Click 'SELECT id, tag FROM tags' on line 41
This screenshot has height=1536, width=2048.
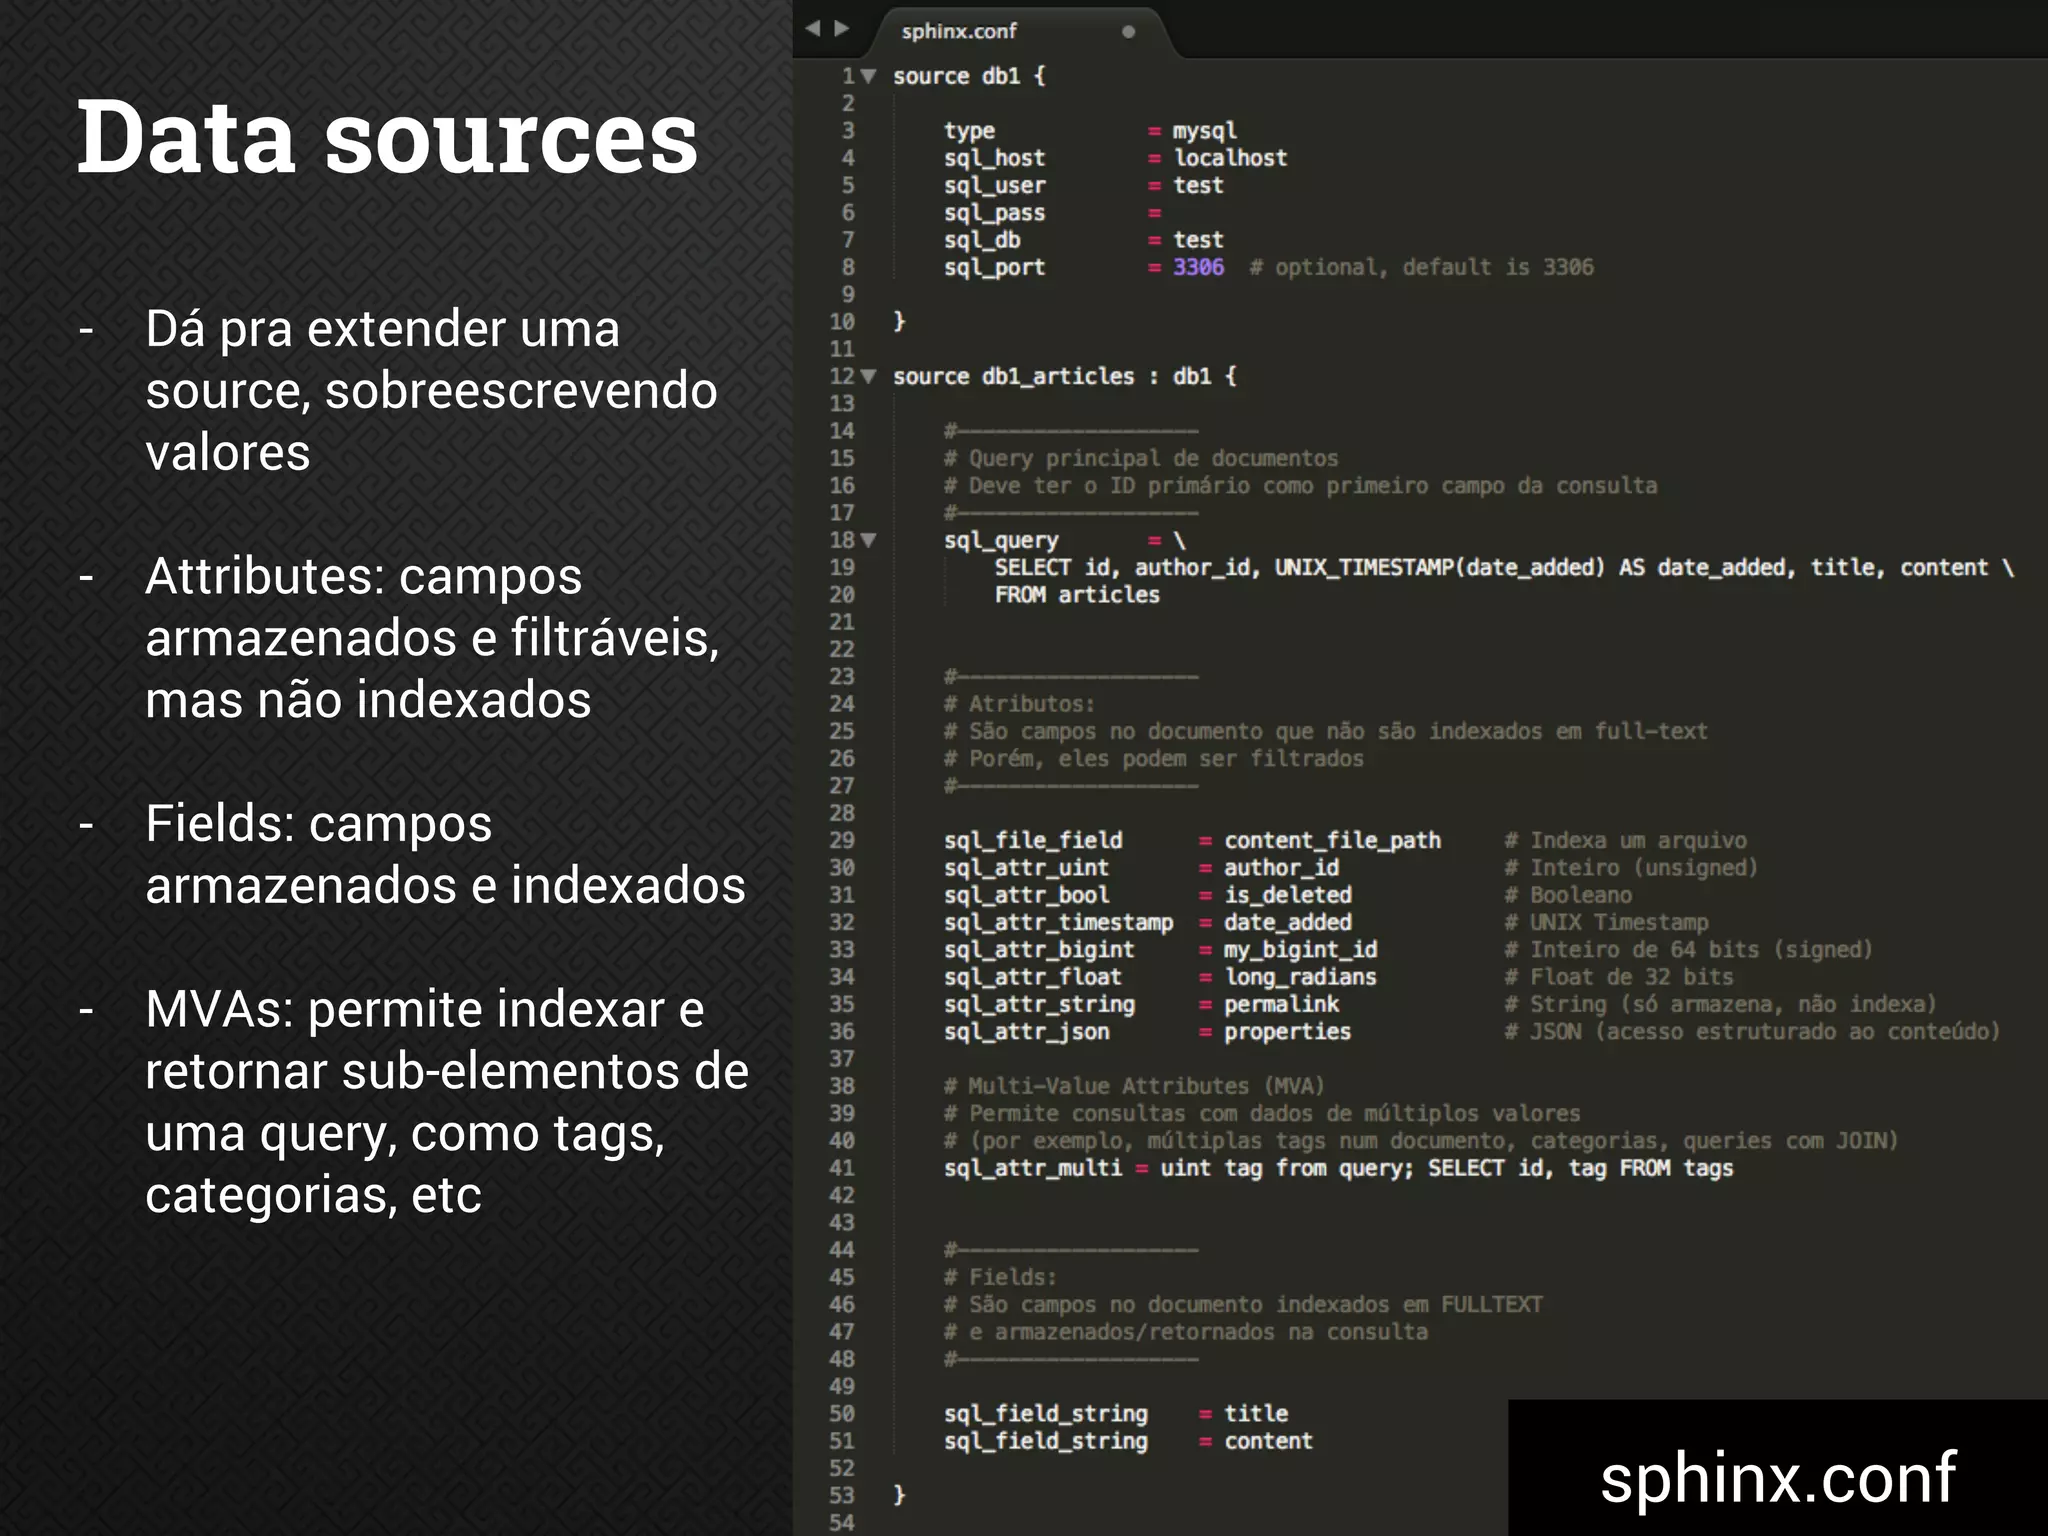1580,1168
